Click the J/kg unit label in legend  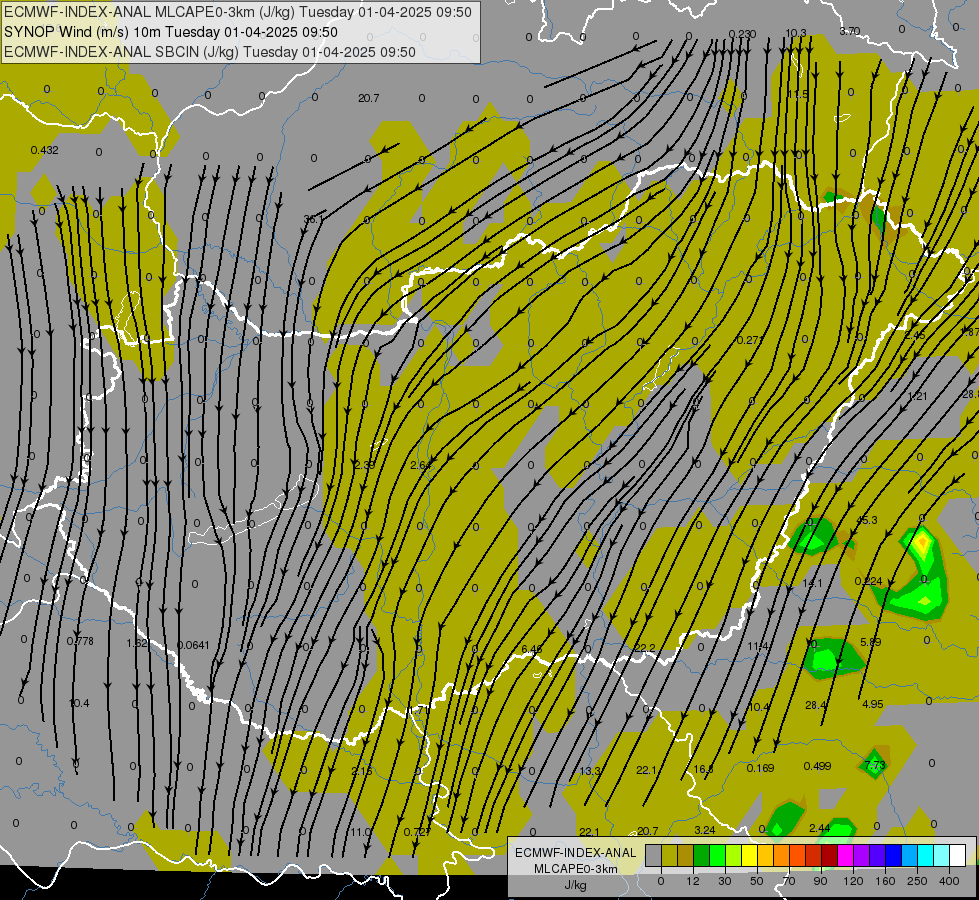(575, 885)
